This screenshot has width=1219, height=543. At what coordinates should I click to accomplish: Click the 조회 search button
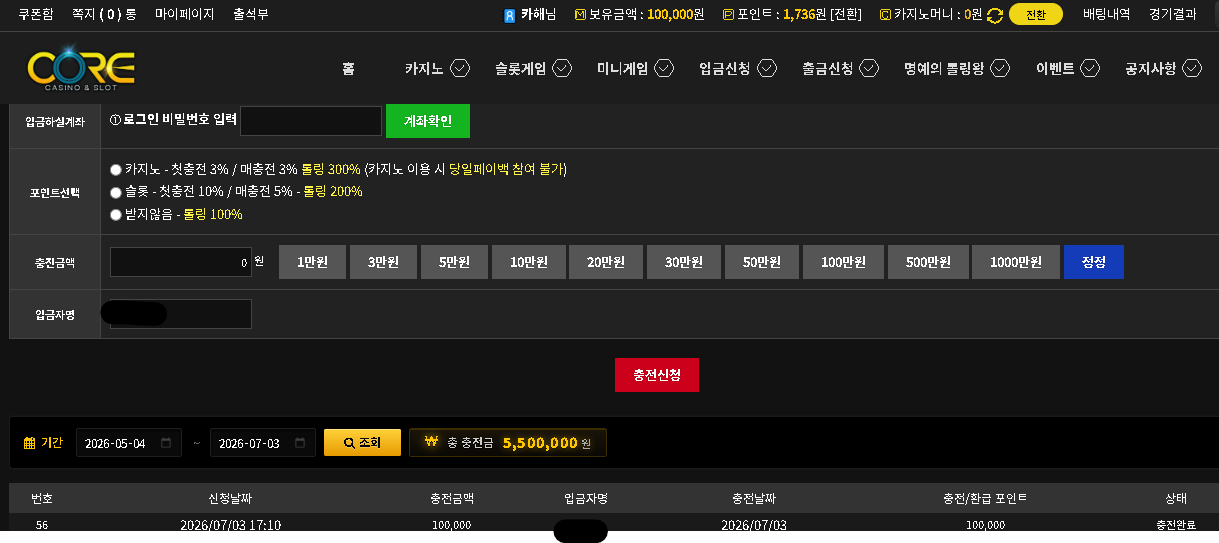point(362,443)
